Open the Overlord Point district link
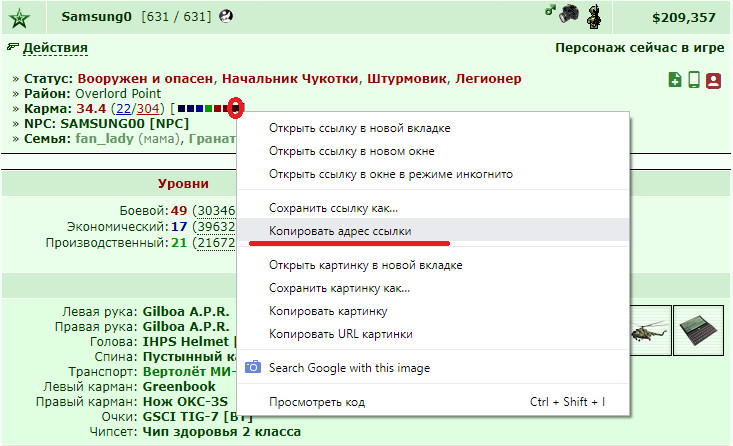Viewport: 733px width, 446px height. tap(118, 94)
